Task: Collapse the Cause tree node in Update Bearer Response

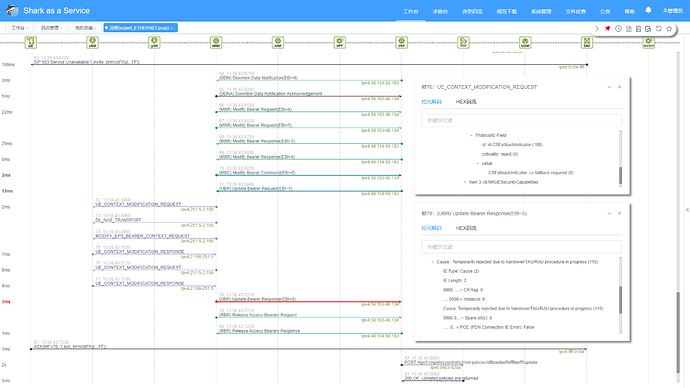Action: coord(432,262)
